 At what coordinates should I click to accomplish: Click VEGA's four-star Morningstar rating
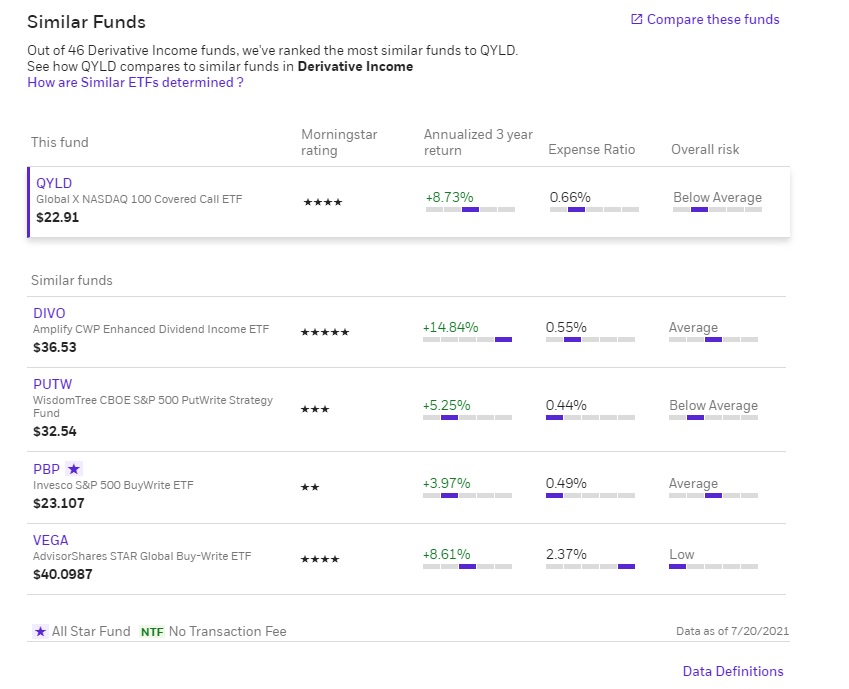click(320, 559)
